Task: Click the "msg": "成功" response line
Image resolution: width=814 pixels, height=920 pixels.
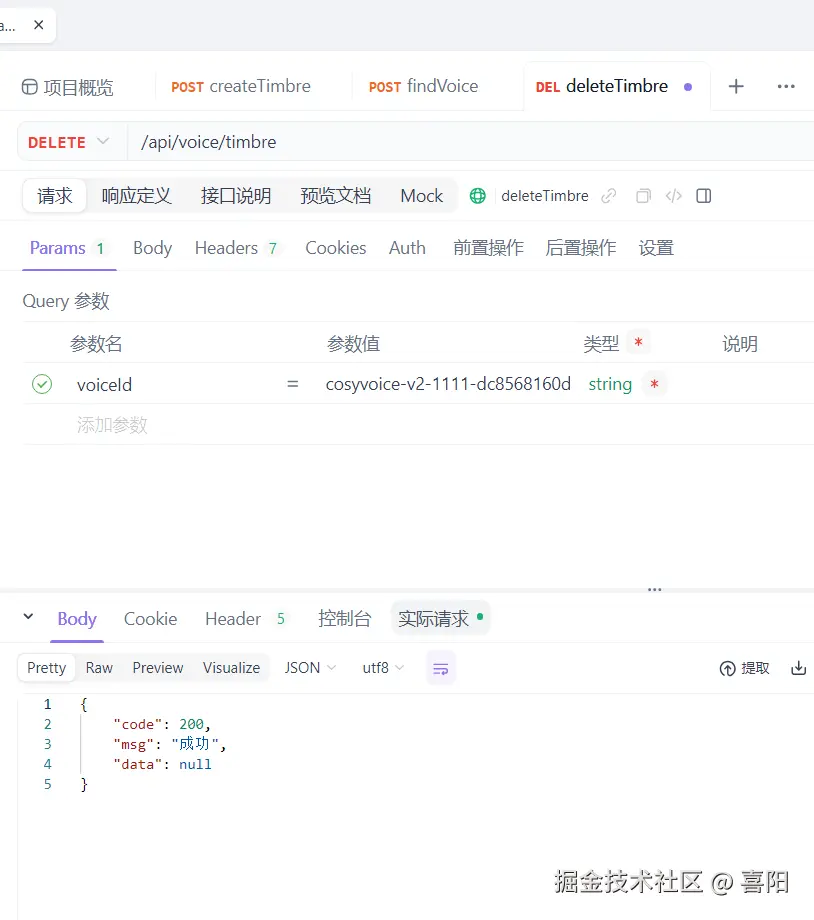Action: [169, 744]
